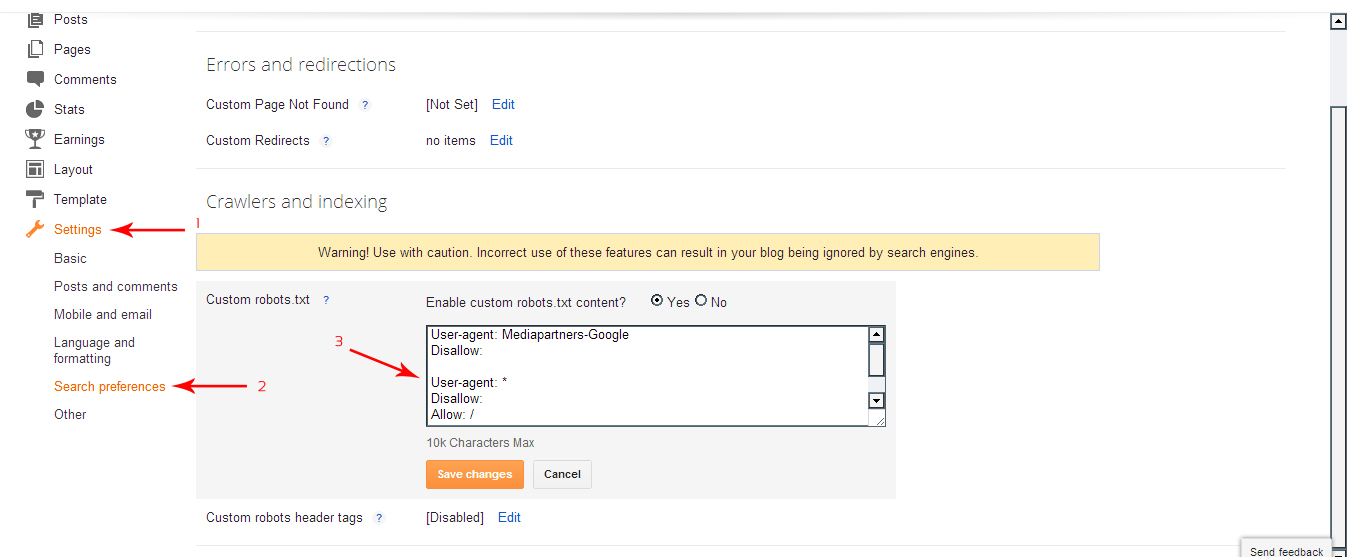1347x557 pixels.
Task: Click the Save changes button
Action: pyautogui.click(x=475, y=474)
